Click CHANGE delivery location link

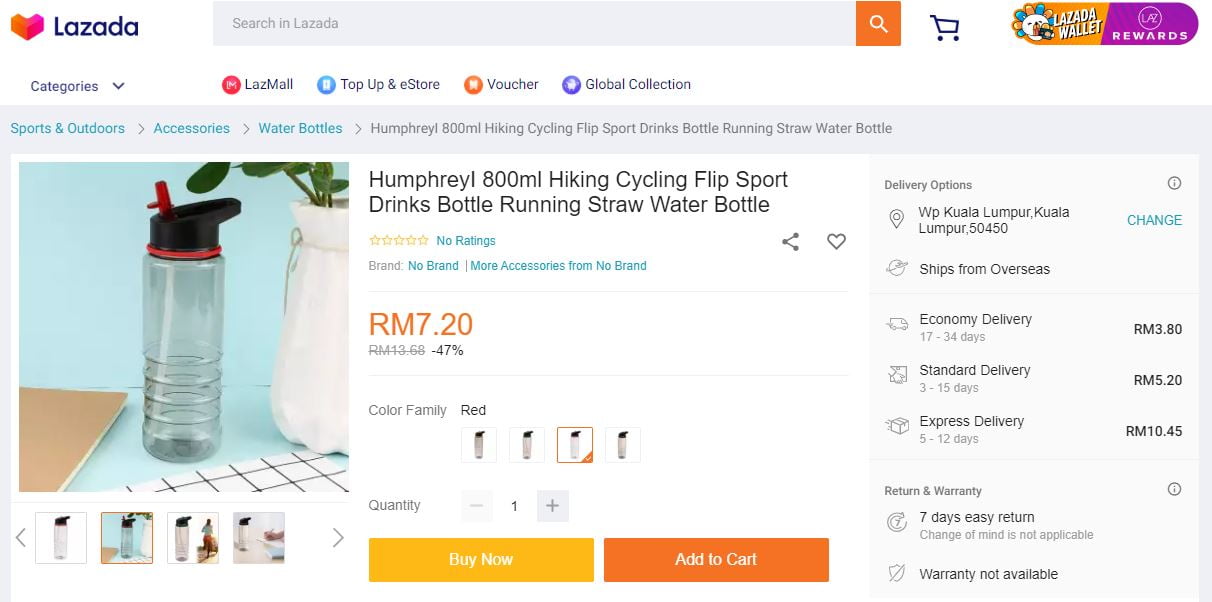[1154, 220]
